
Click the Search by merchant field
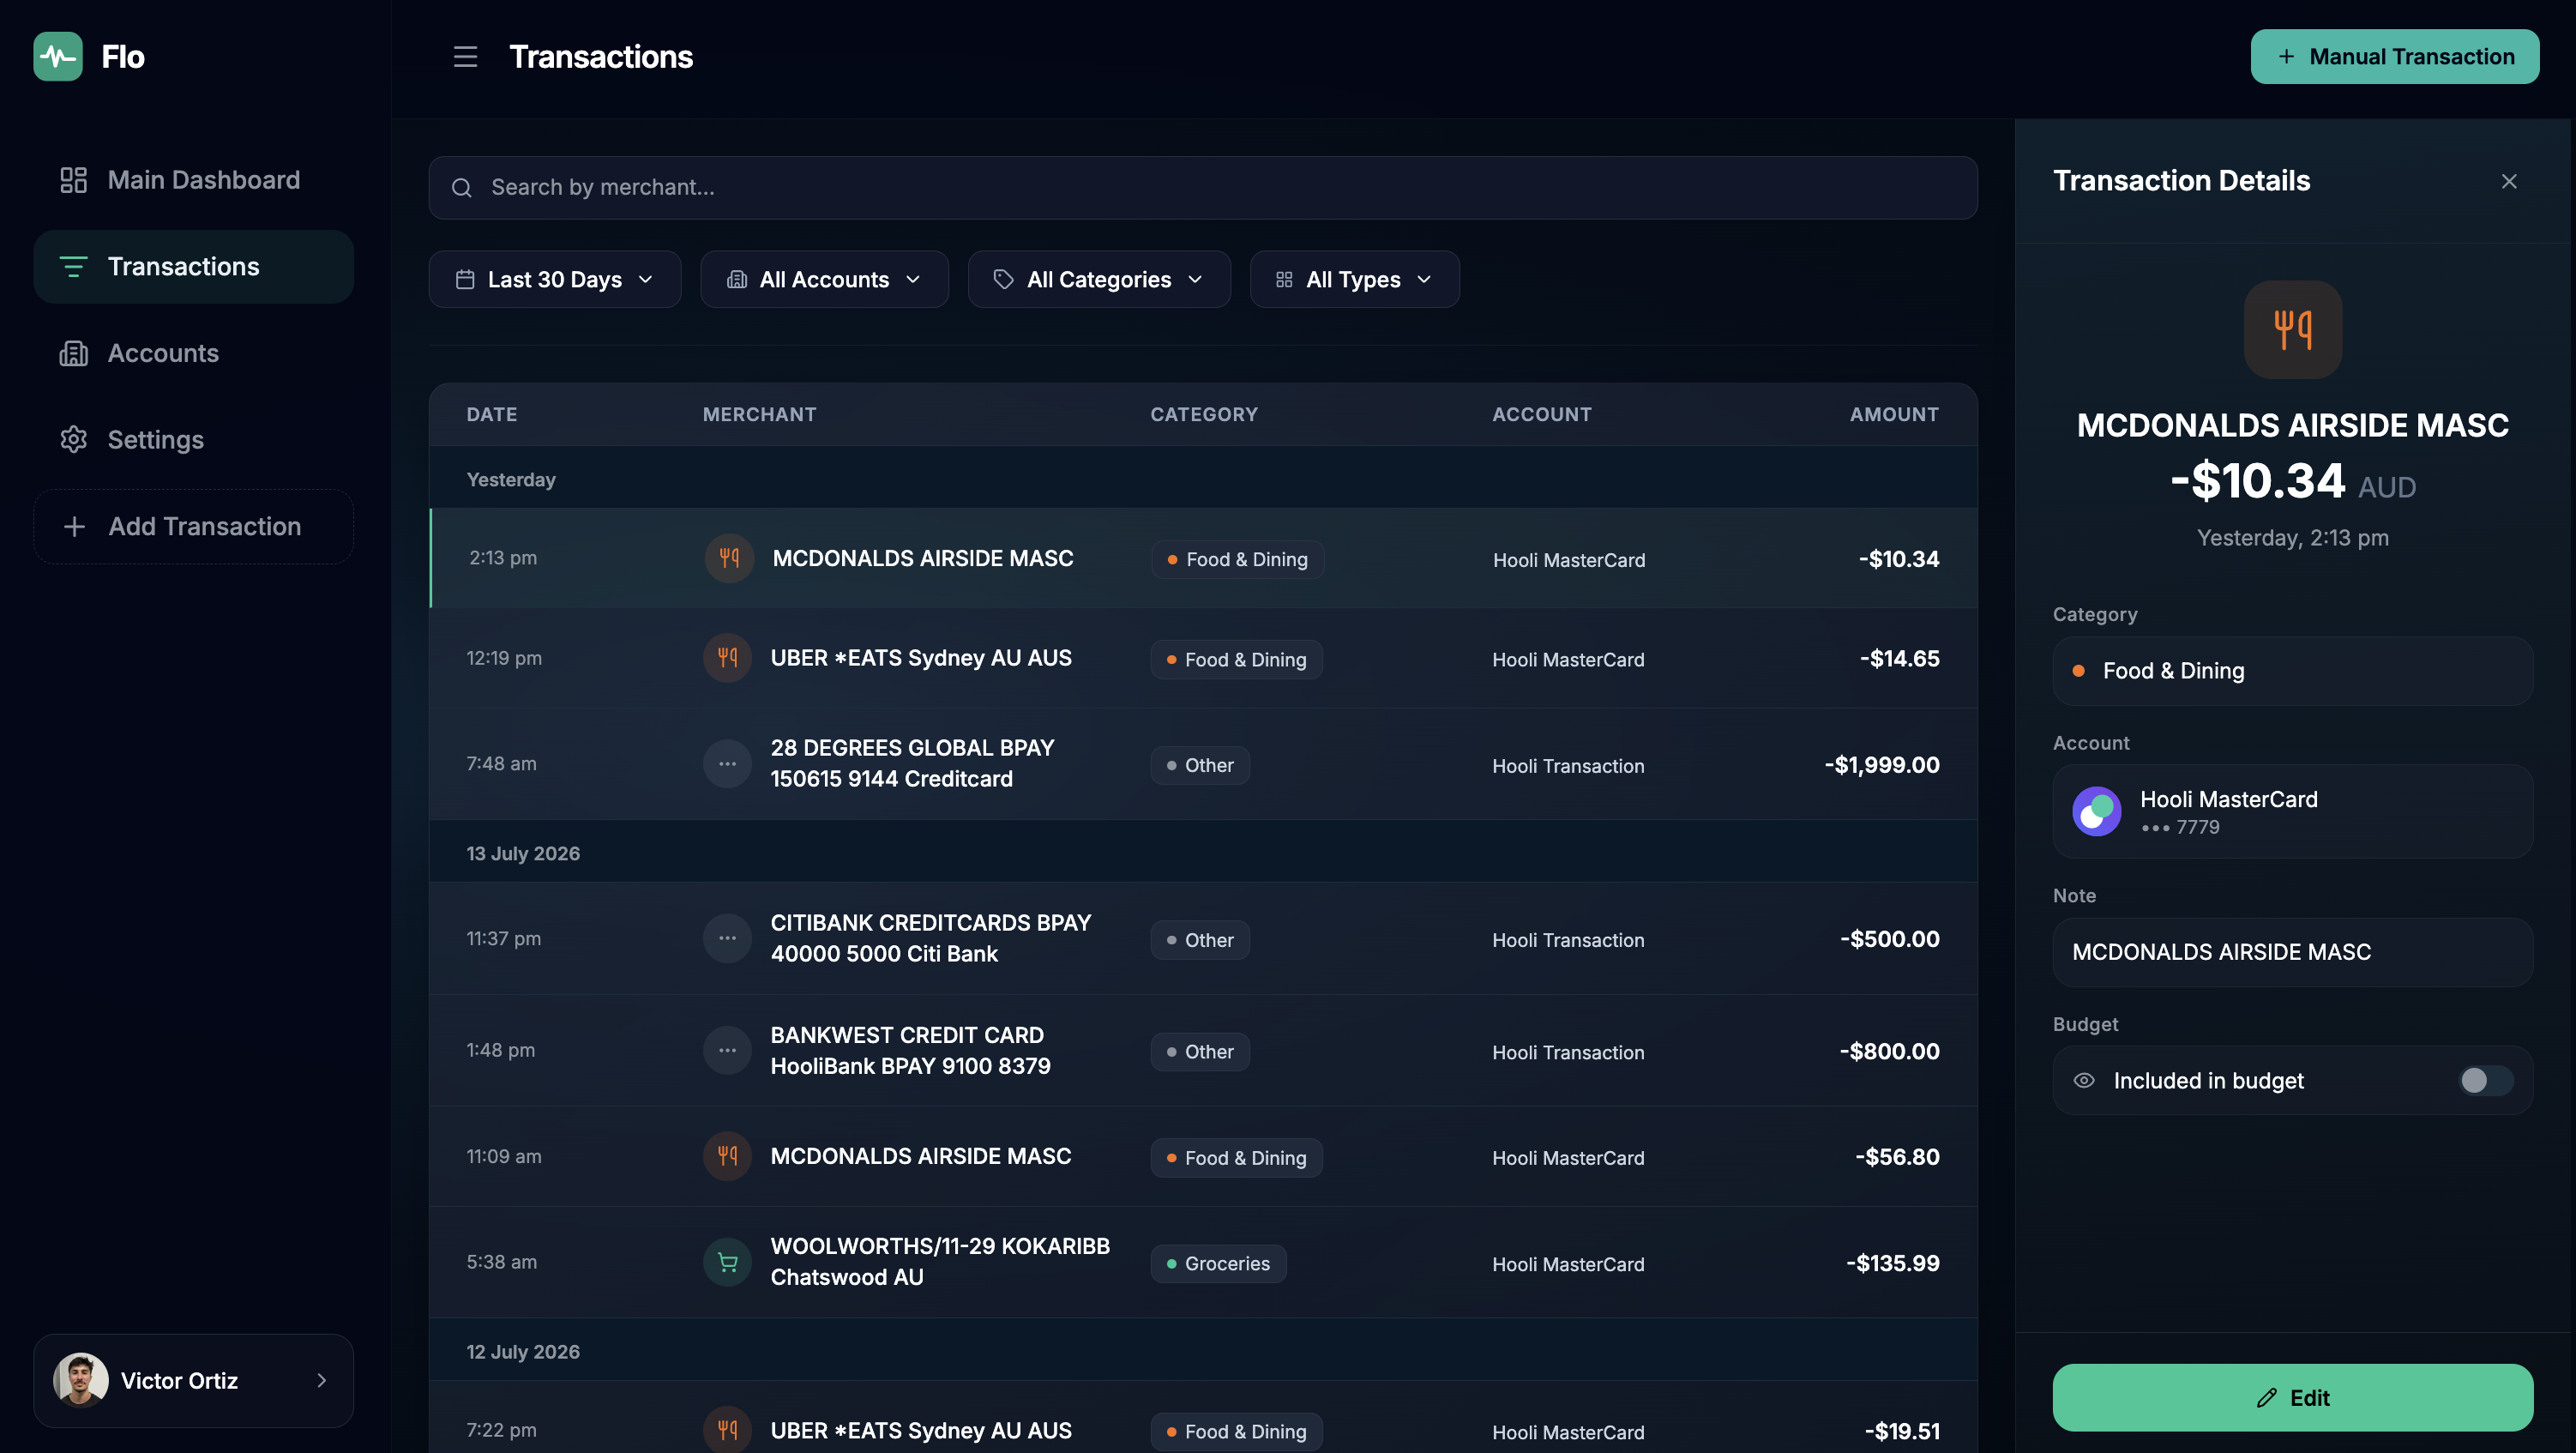coord(1202,188)
